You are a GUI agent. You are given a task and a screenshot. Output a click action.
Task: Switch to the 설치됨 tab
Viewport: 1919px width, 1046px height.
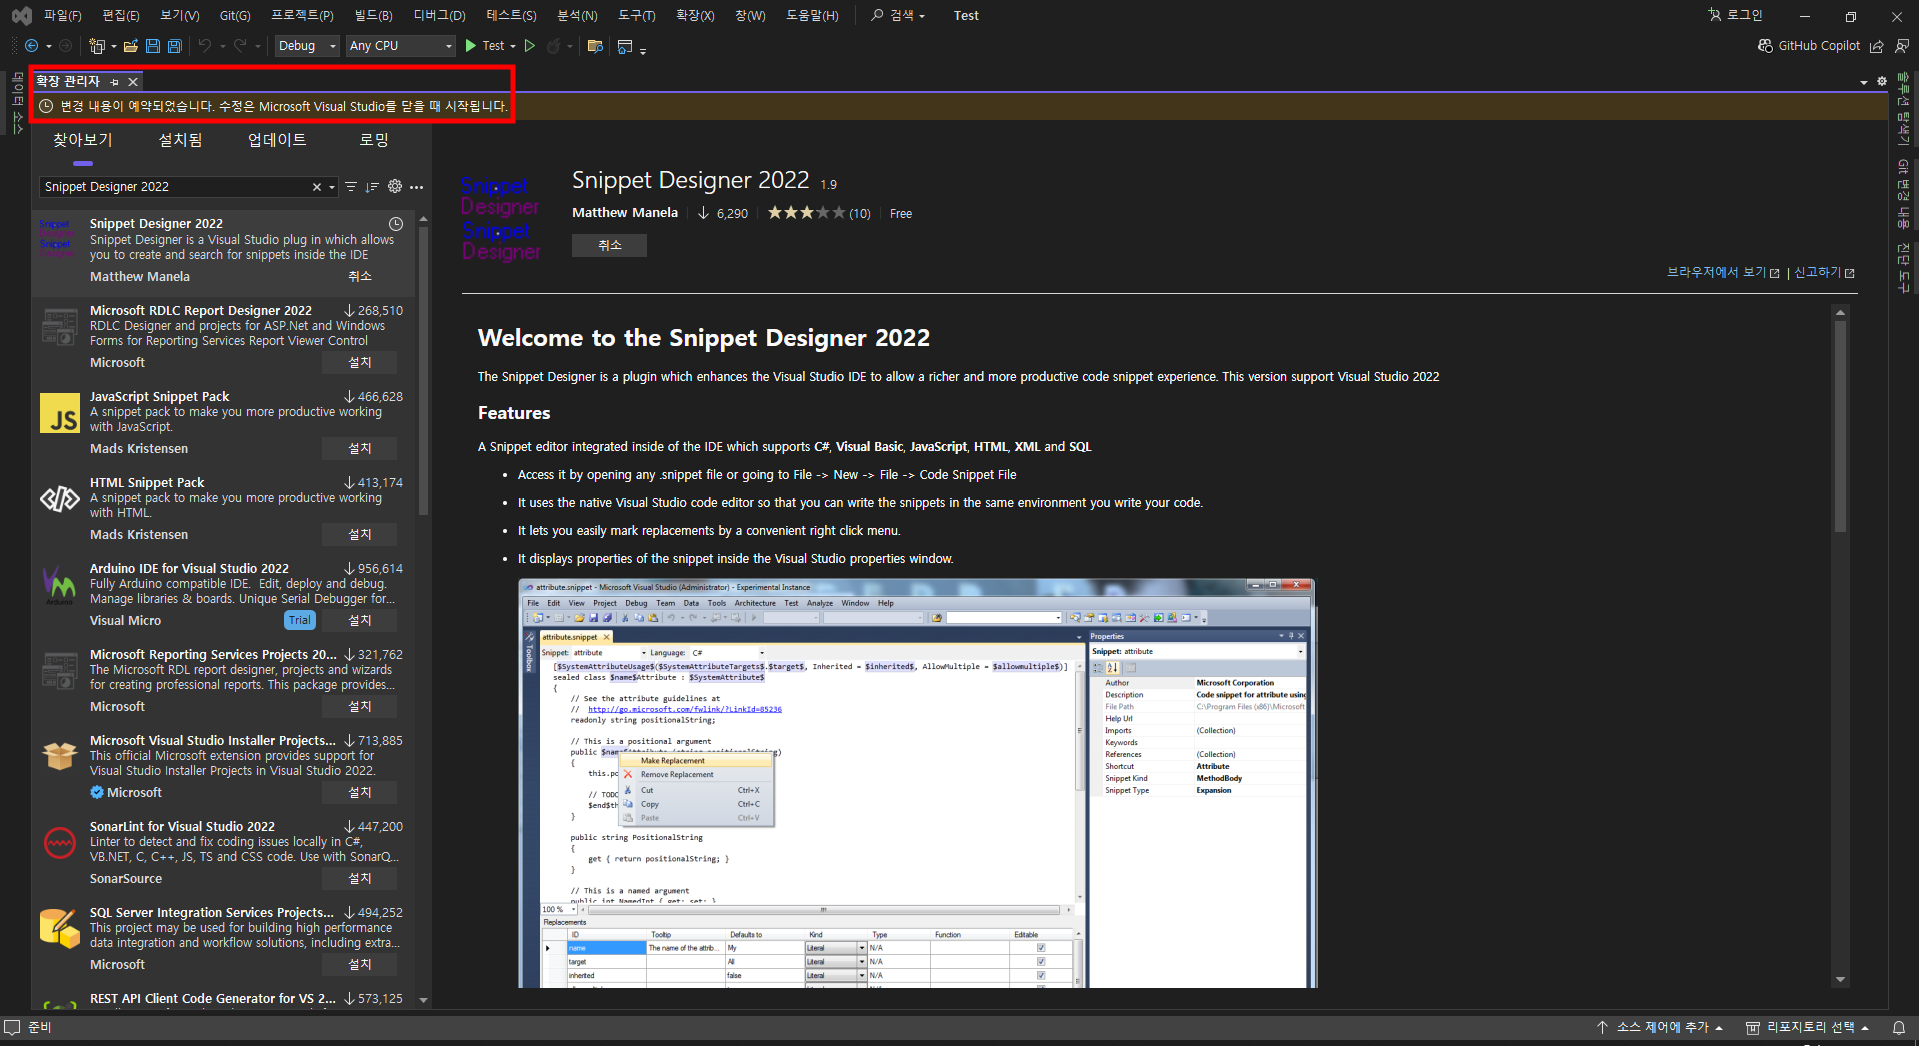point(180,140)
